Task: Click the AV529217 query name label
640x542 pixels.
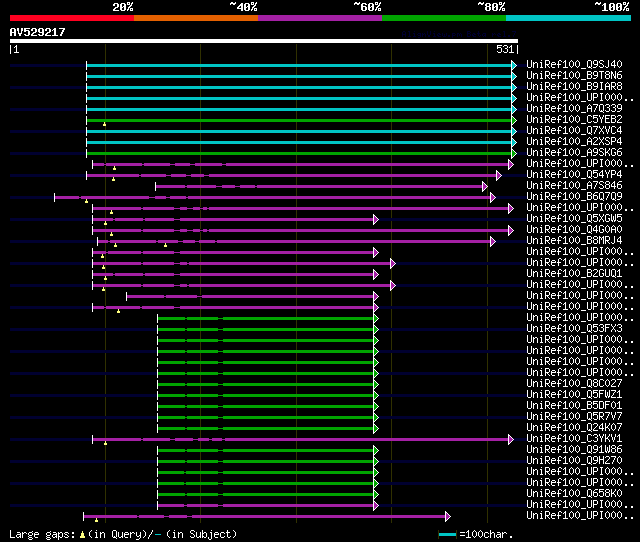Action: coord(38,32)
